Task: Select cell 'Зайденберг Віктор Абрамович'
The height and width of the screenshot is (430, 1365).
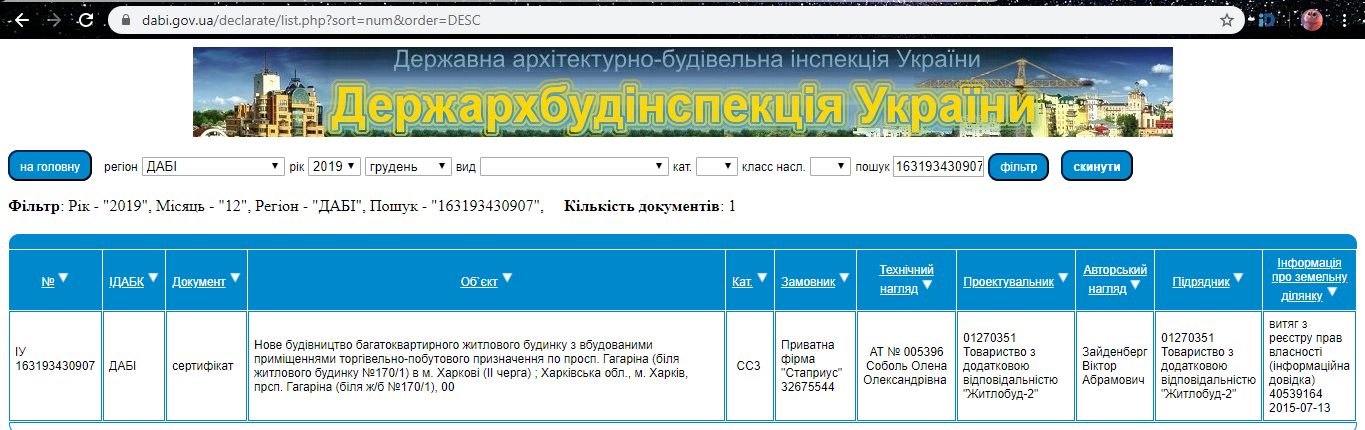Action: (1115, 366)
